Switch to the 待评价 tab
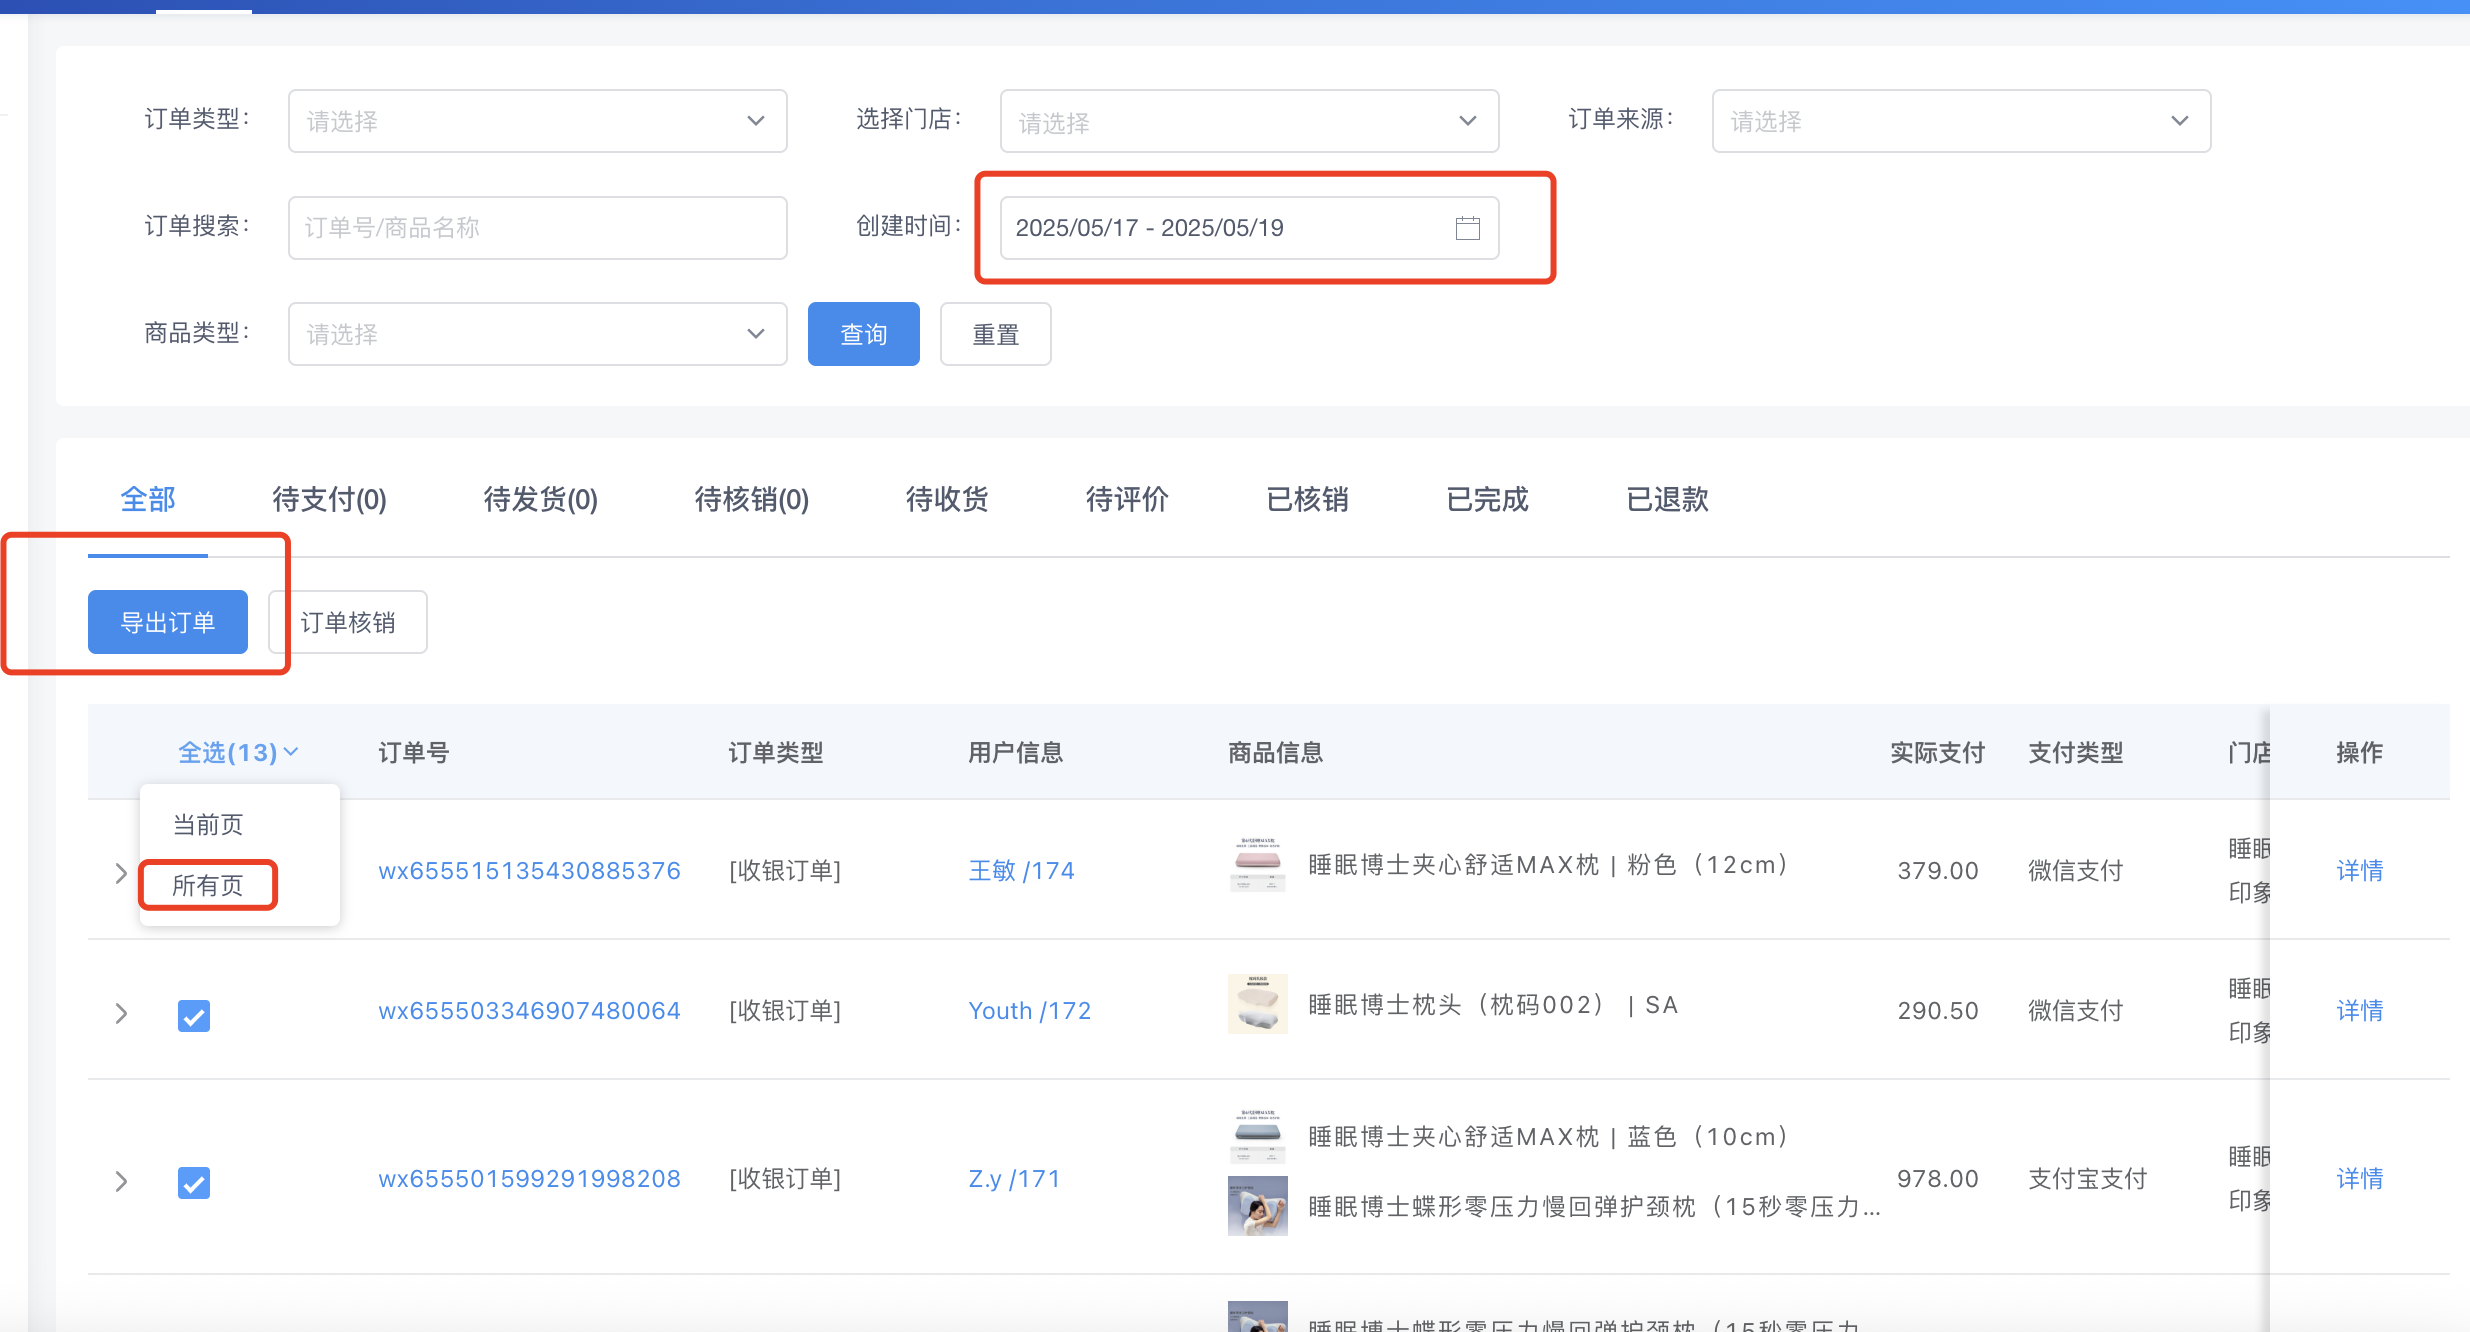2470x1332 pixels. (1127, 499)
